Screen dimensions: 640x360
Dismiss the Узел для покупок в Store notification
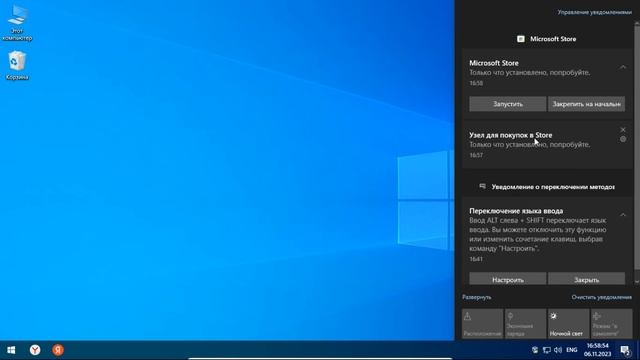pyautogui.click(x=623, y=129)
